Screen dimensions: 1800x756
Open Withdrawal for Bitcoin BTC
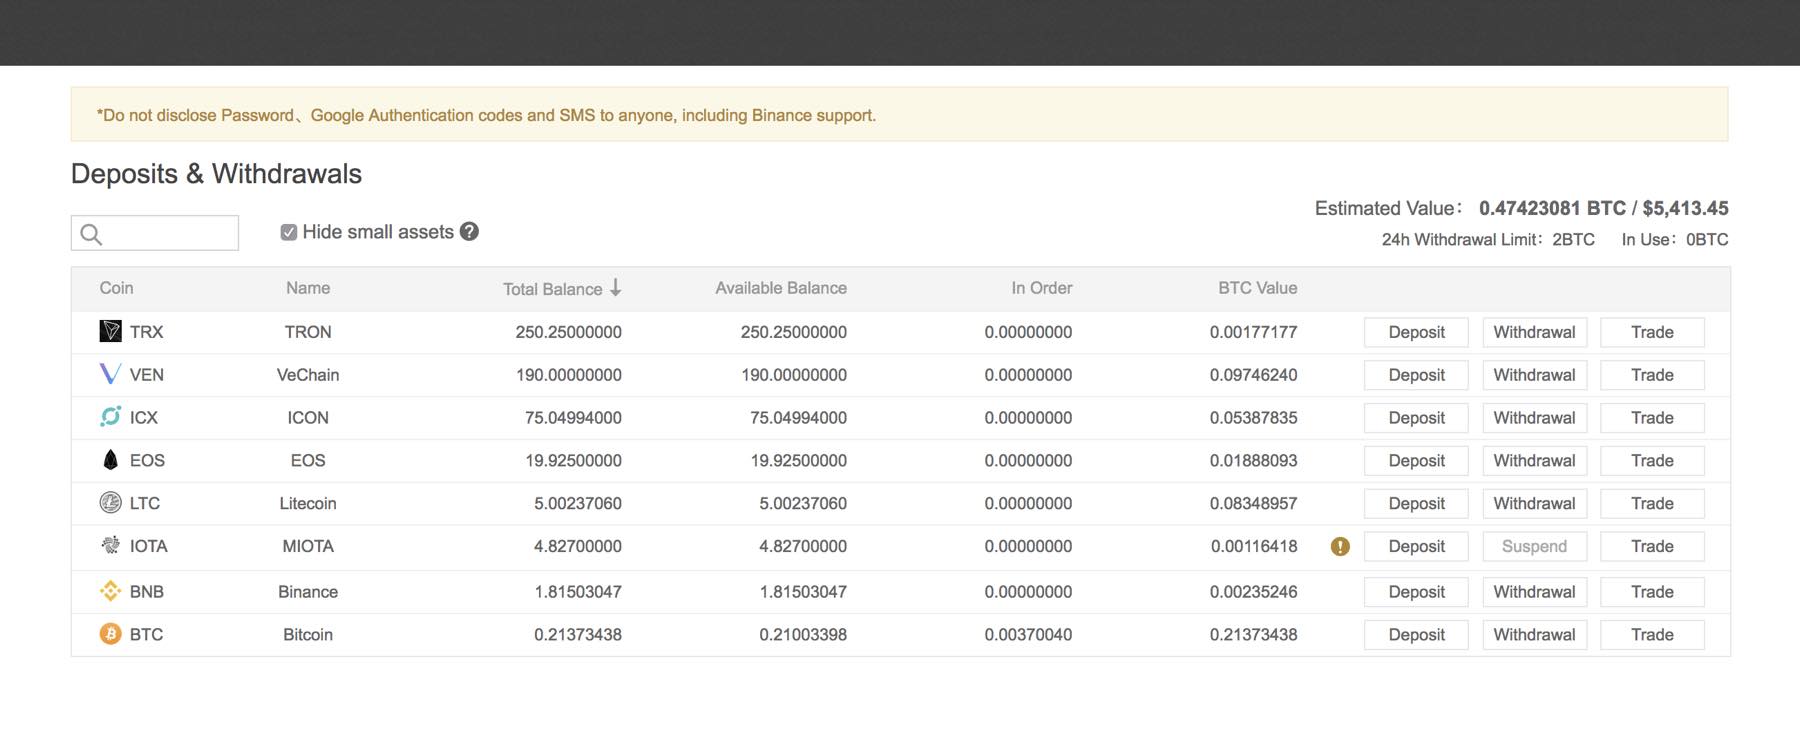(x=1534, y=635)
